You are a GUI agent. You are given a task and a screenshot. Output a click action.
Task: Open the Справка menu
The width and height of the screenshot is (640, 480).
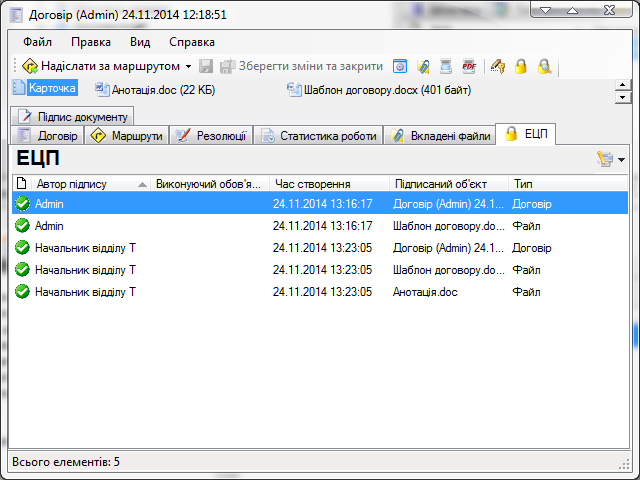(x=192, y=42)
